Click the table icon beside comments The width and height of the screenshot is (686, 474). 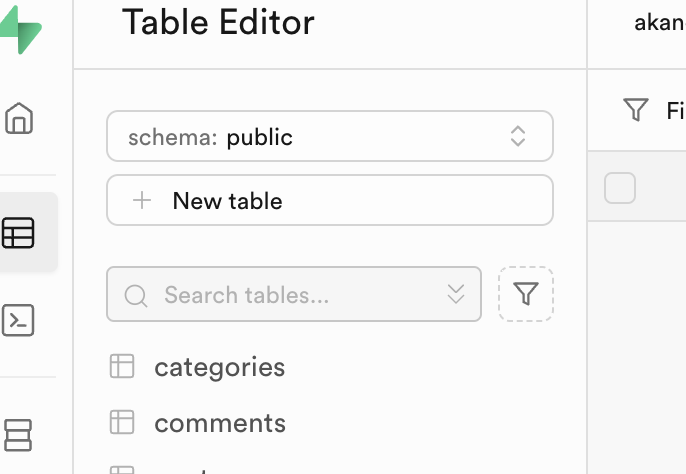tap(122, 422)
